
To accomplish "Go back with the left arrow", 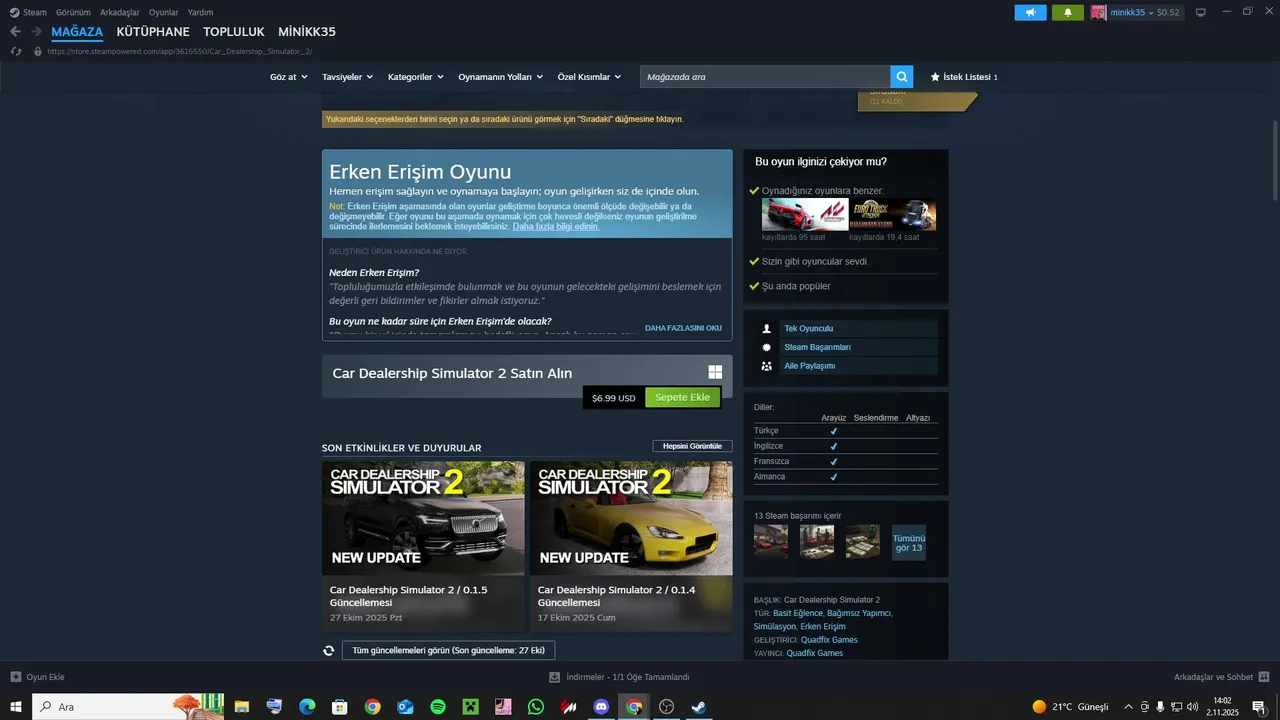I will (x=15, y=32).
